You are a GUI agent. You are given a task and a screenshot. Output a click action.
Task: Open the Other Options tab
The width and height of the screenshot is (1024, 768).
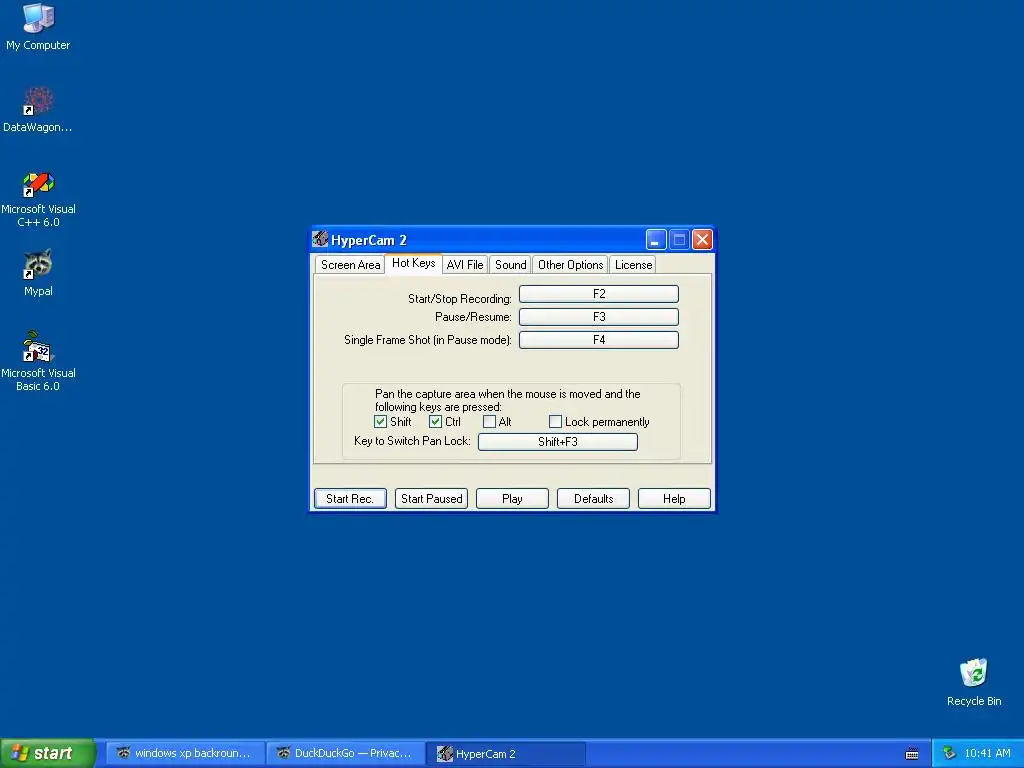coord(570,264)
